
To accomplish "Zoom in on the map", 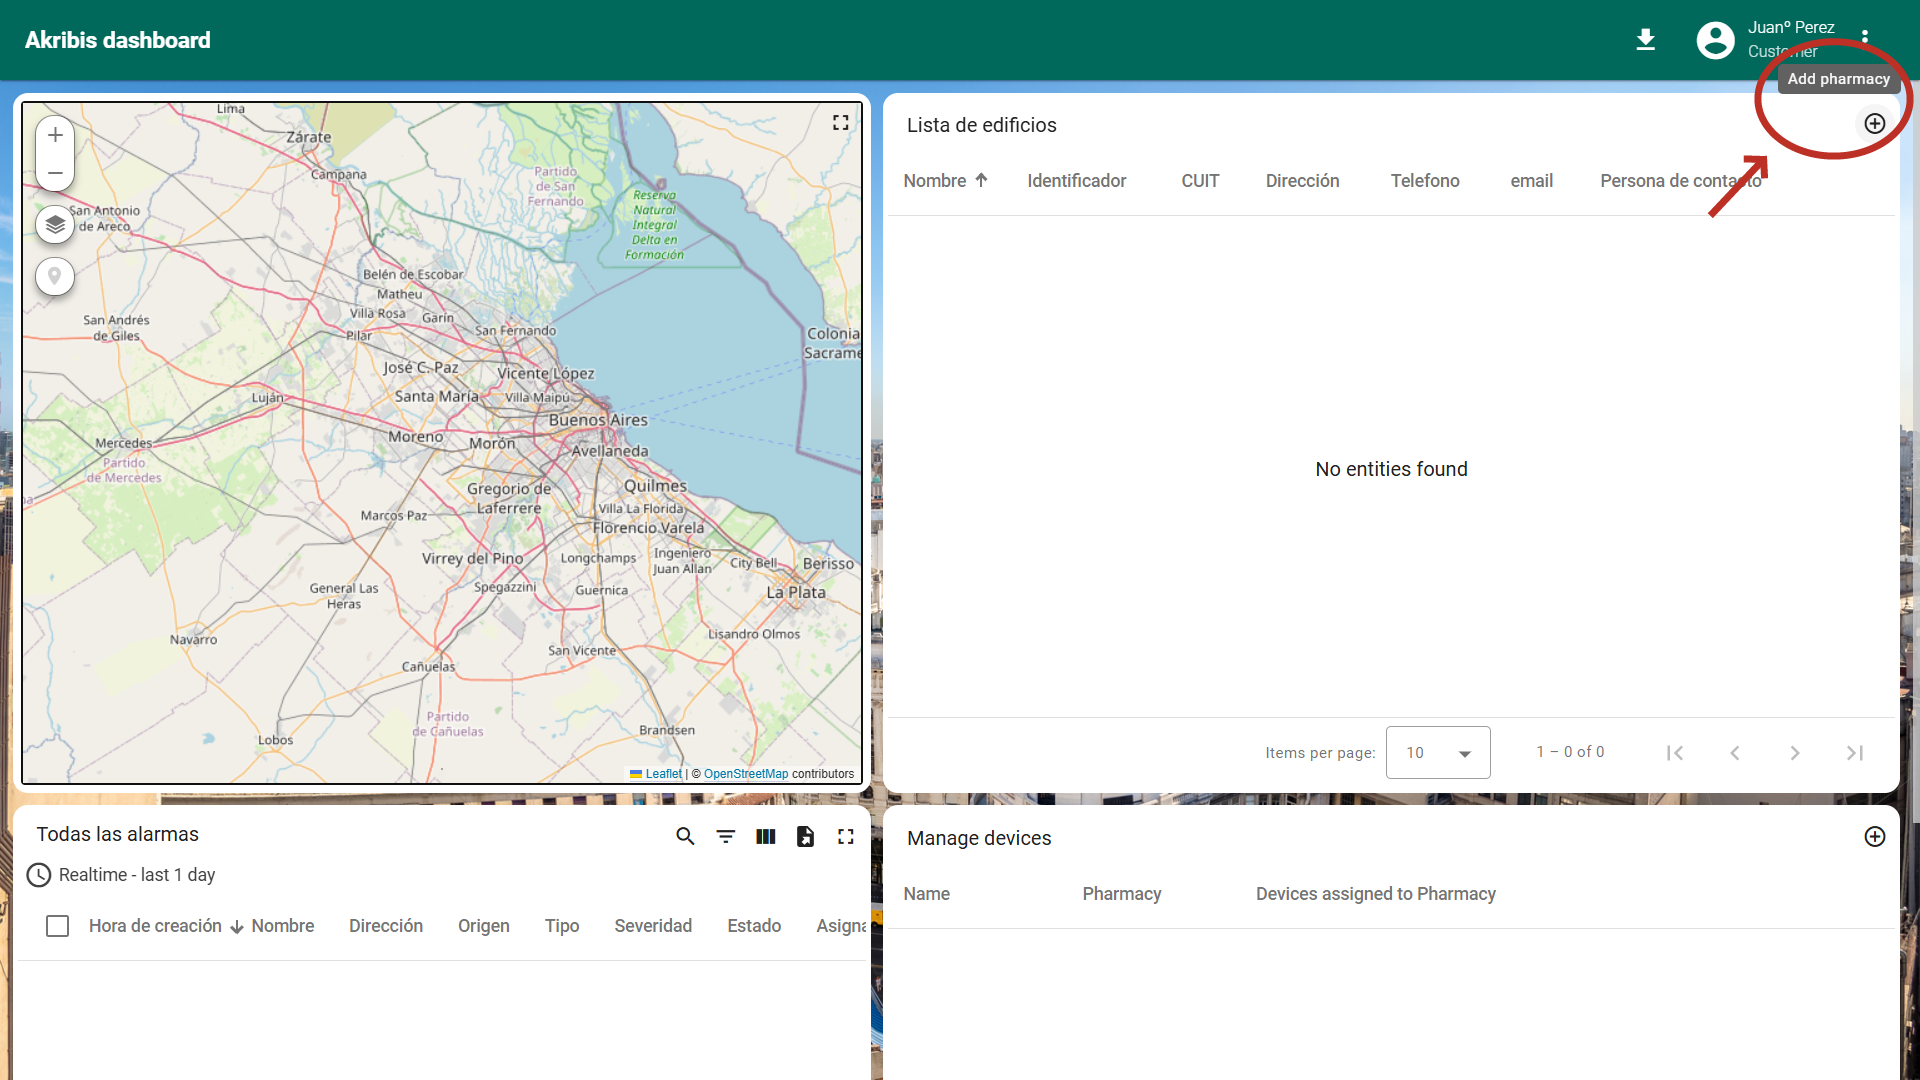I will pyautogui.click(x=55, y=135).
